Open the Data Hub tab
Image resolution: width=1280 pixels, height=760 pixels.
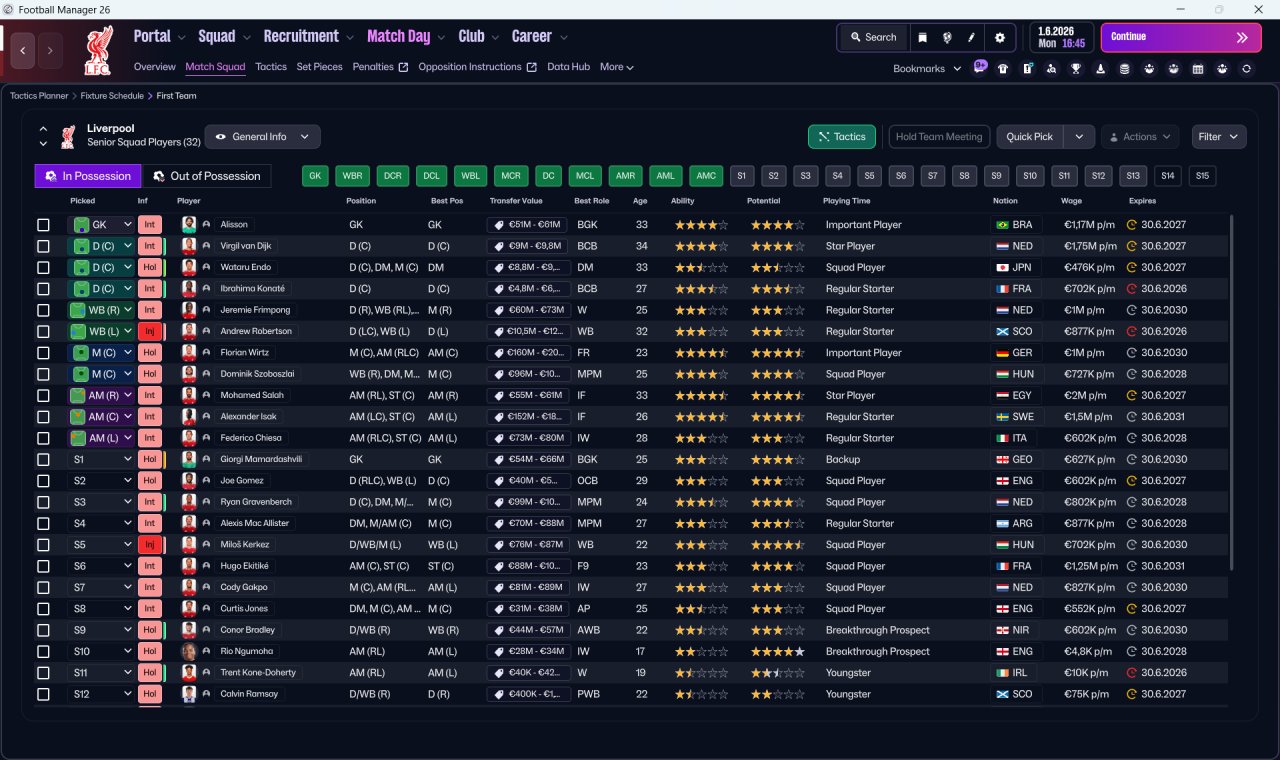click(x=568, y=67)
